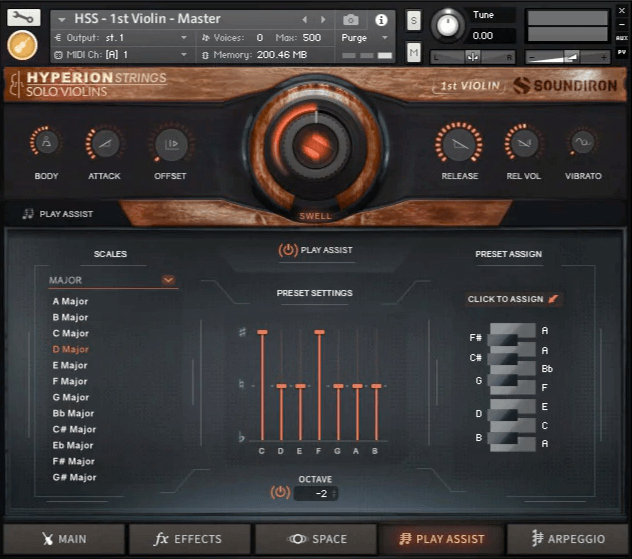Screen dimensions: 632x559
Task: Click the Tune knob
Action: pyautogui.click(x=447, y=25)
